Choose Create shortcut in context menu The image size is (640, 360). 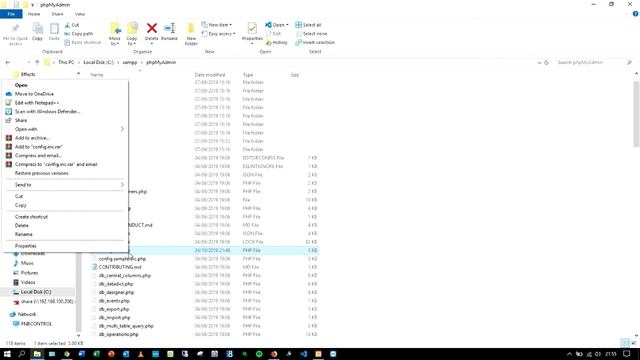65,217
